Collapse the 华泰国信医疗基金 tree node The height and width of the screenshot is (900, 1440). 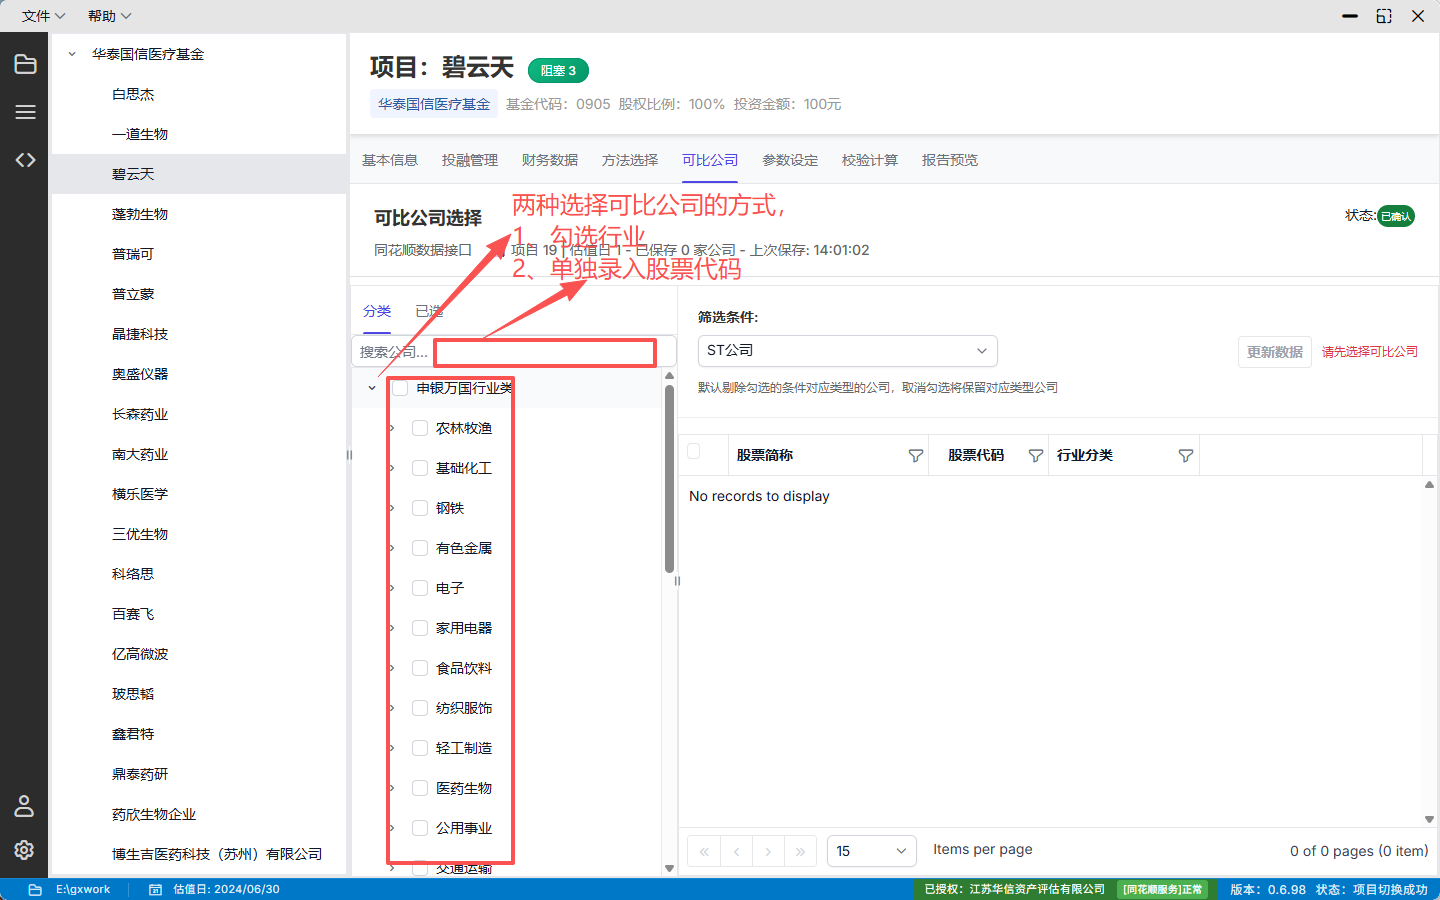pos(72,54)
